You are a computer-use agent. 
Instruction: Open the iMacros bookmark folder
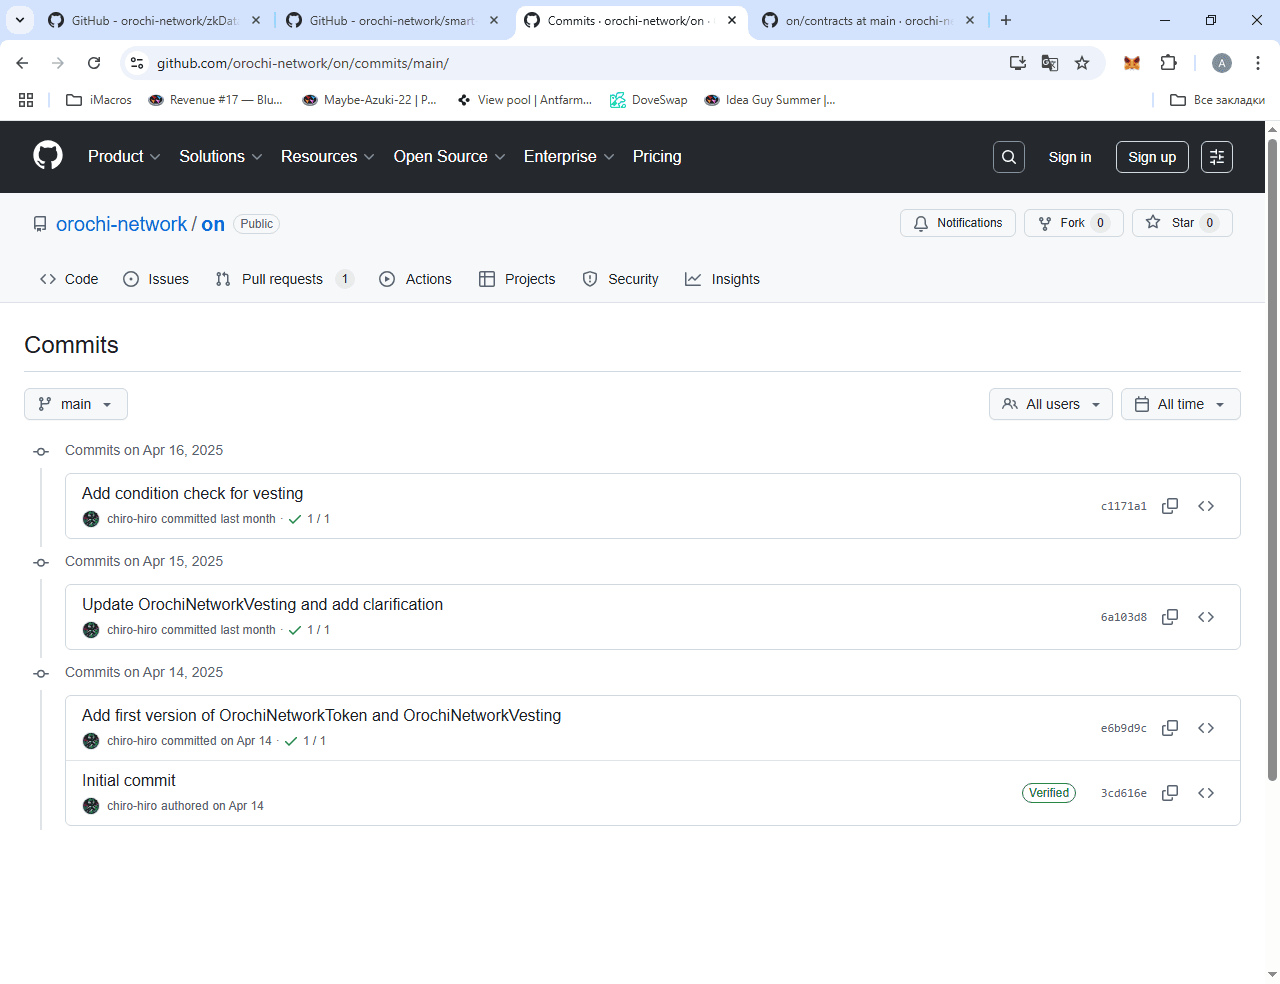(x=99, y=100)
